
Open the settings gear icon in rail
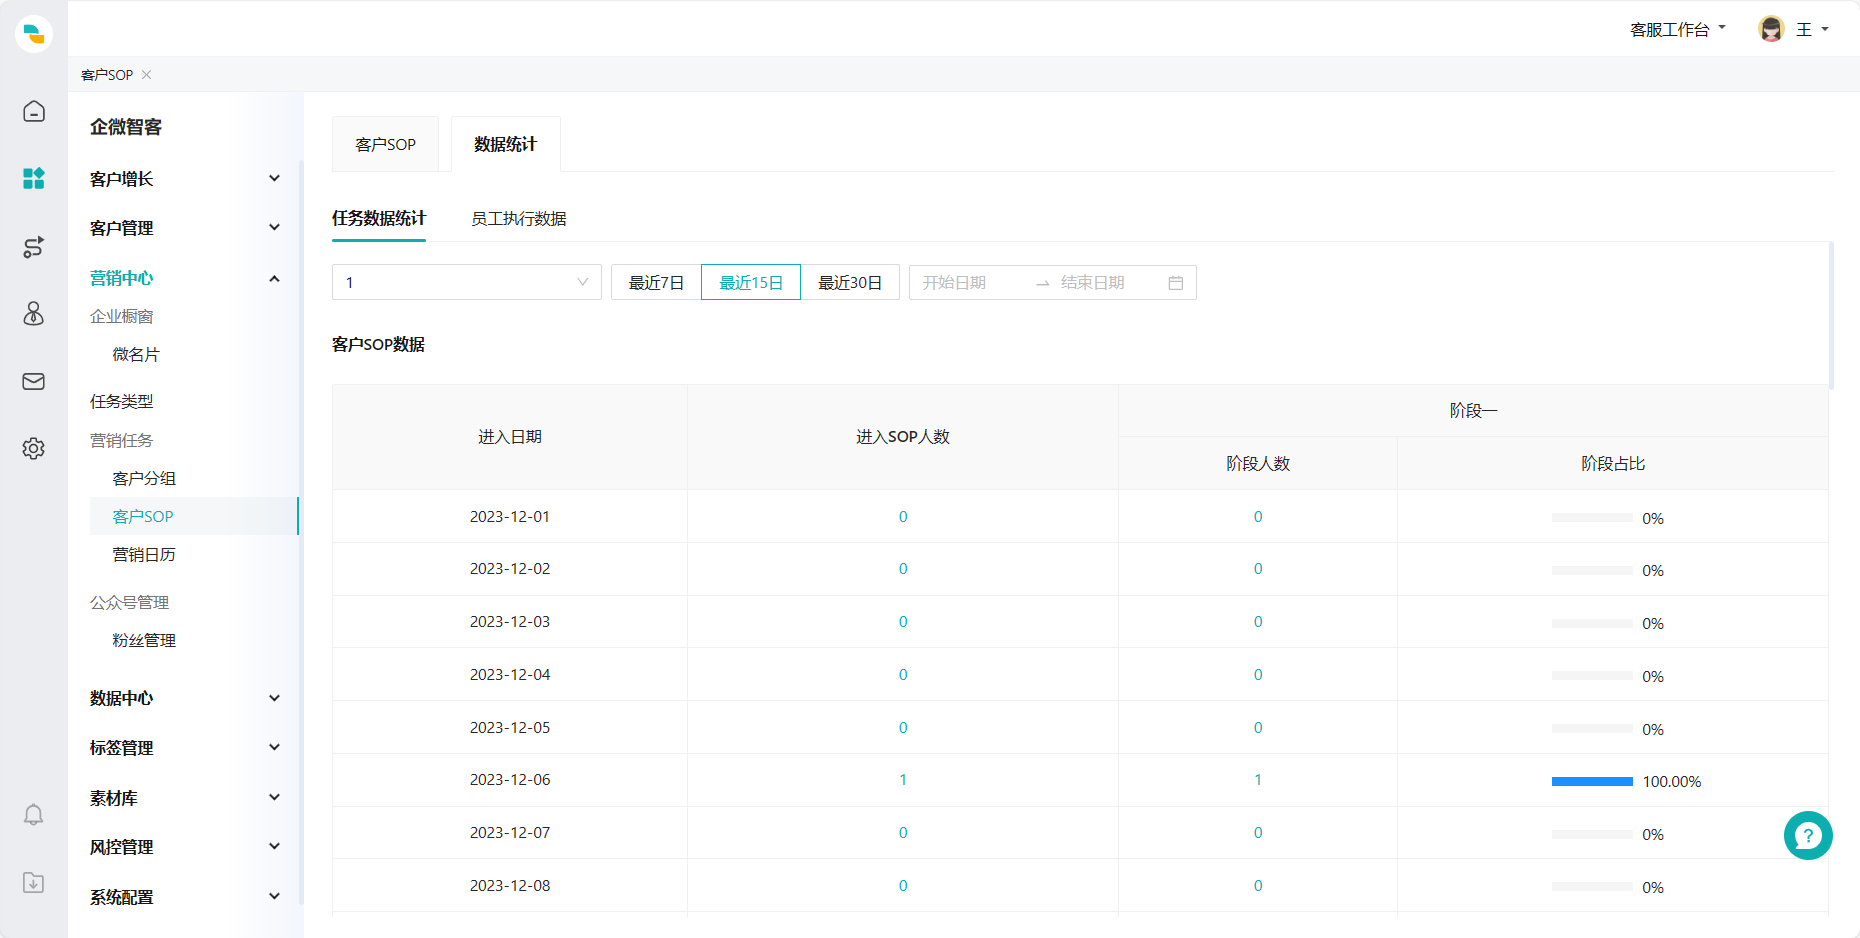[x=34, y=448]
